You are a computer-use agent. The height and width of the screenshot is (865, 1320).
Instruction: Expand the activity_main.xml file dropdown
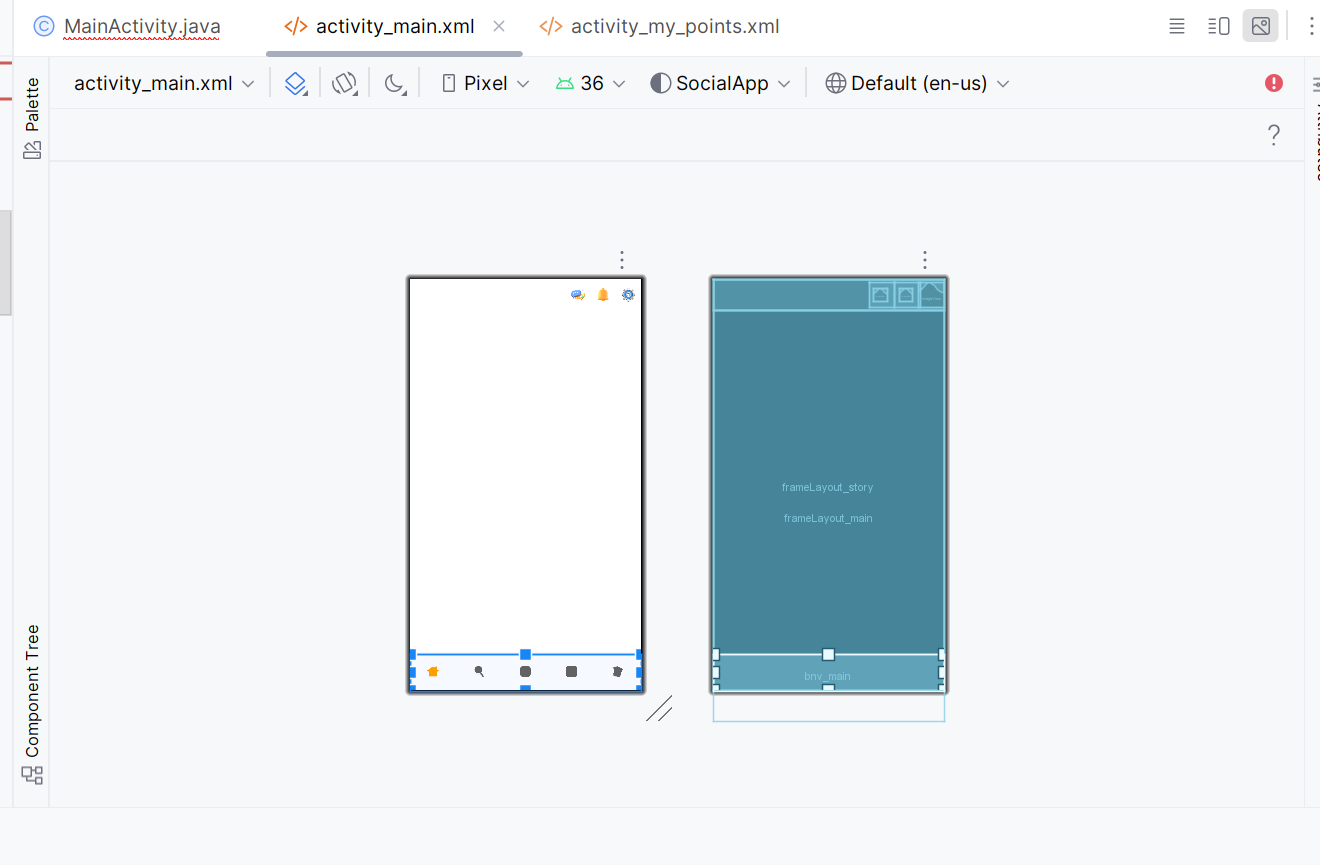165,83
